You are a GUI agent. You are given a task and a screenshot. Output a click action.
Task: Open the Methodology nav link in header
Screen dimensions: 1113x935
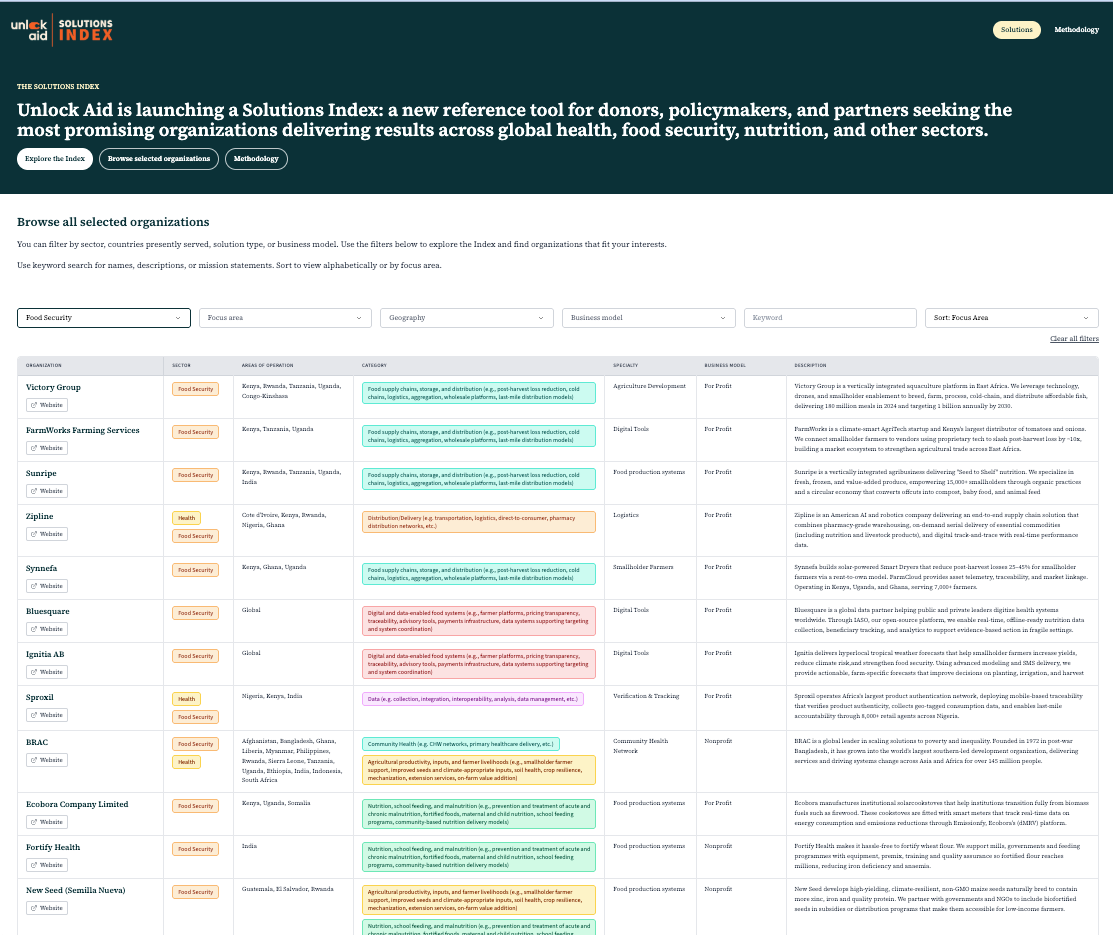point(1076,30)
